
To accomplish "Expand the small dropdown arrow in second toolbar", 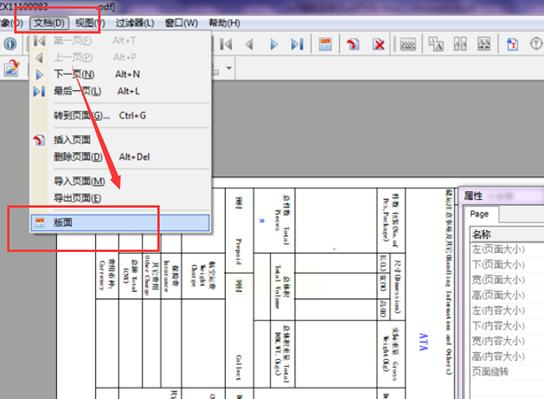I will click(x=229, y=68).
